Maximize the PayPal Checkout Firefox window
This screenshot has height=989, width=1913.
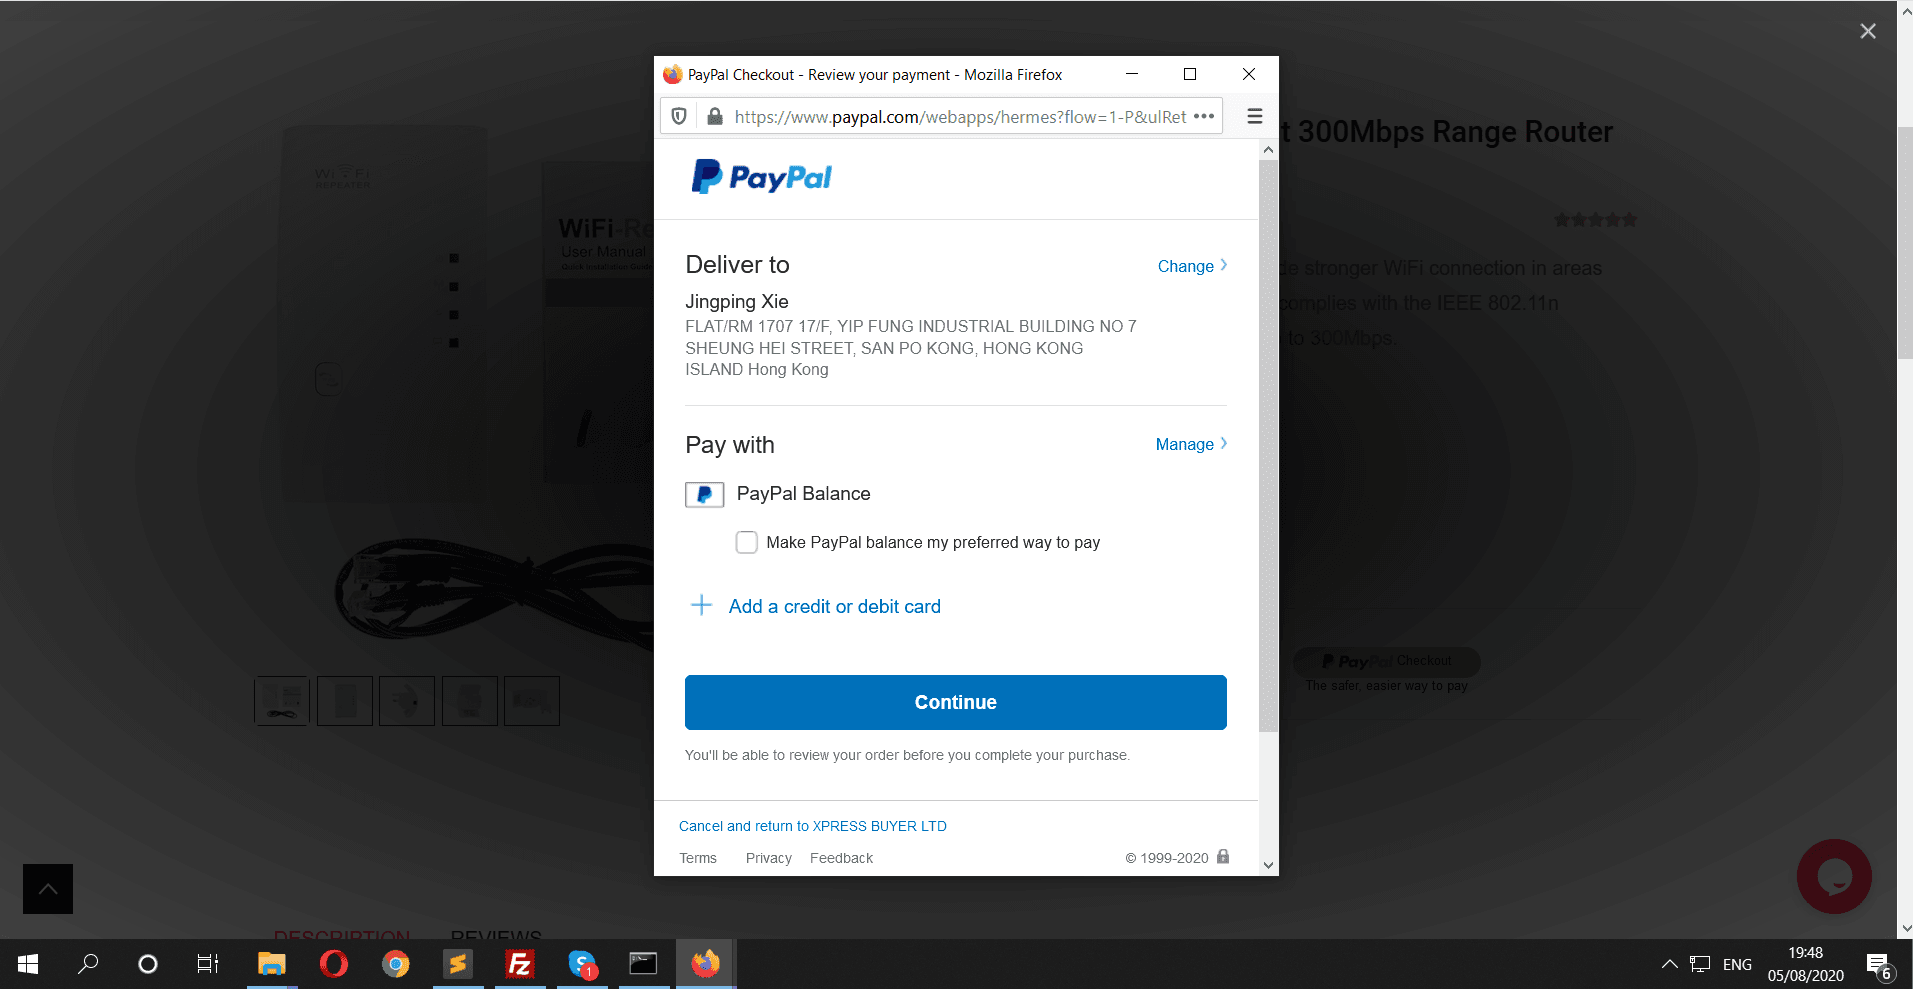[1190, 74]
